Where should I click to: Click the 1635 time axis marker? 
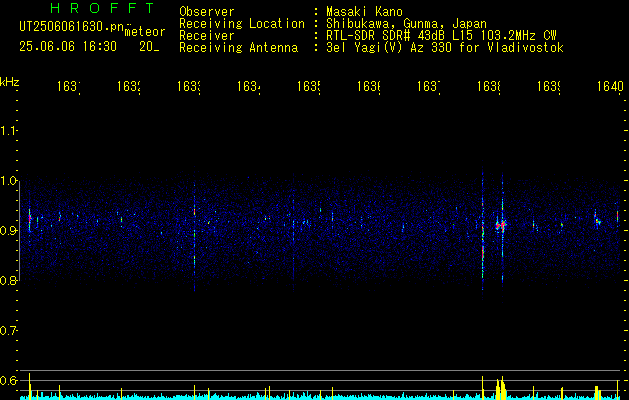pos(309,86)
